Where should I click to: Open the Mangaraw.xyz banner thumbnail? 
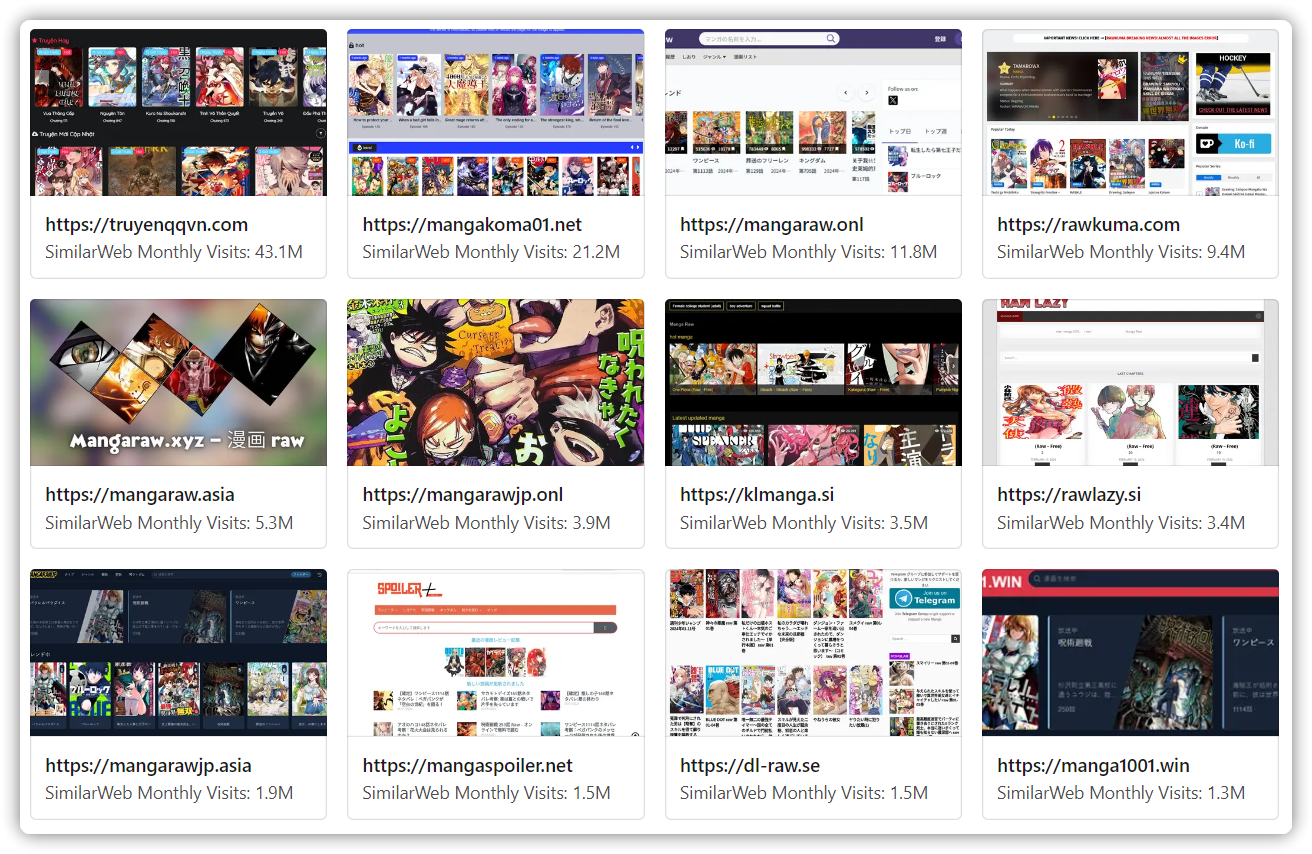pyautogui.click(x=178, y=382)
